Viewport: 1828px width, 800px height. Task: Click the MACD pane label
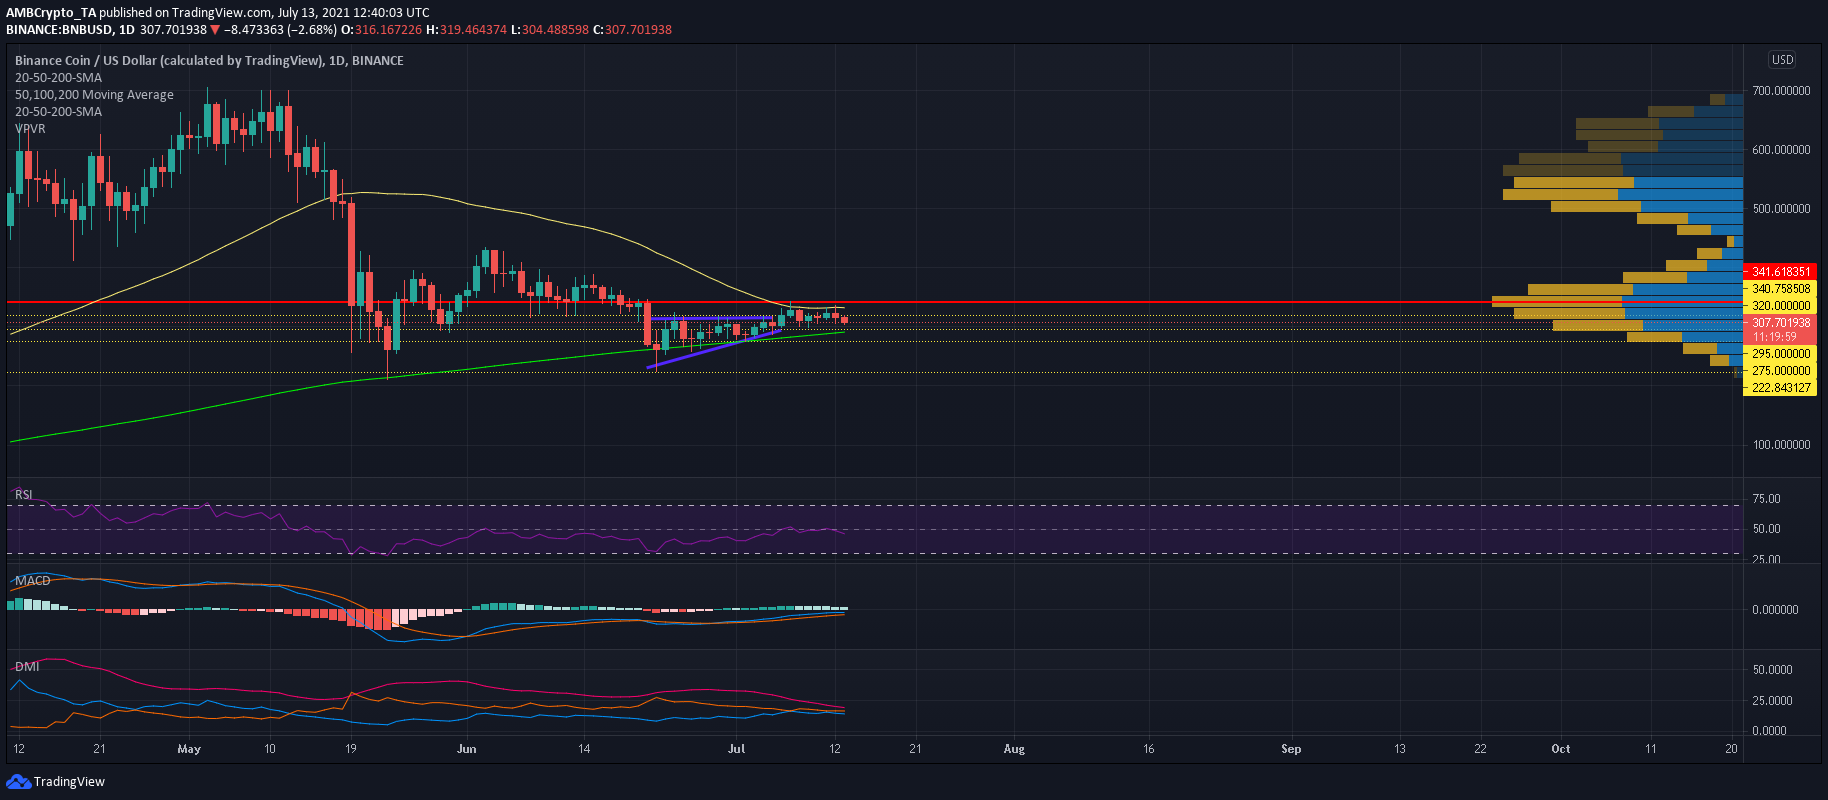pyautogui.click(x=32, y=580)
